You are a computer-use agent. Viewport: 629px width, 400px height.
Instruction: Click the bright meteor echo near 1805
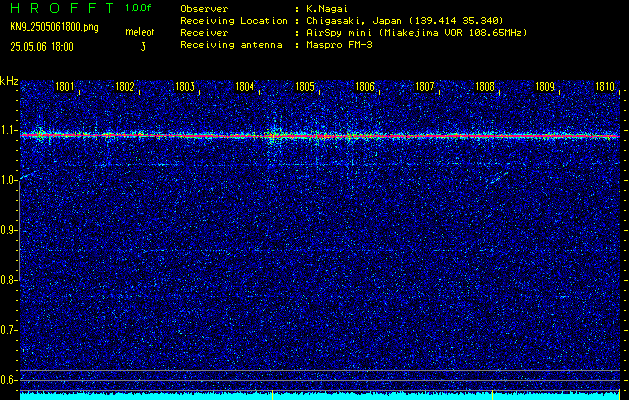click(x=274, y=136)
